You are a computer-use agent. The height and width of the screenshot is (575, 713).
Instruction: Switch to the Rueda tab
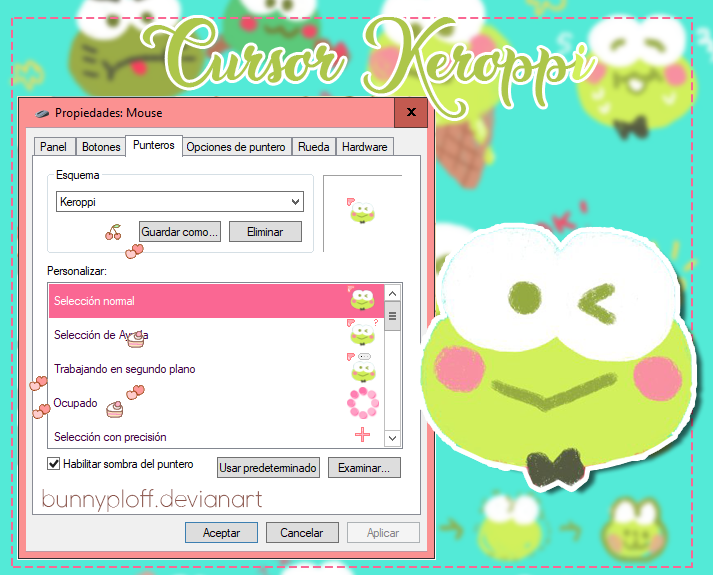pos(314,147)
